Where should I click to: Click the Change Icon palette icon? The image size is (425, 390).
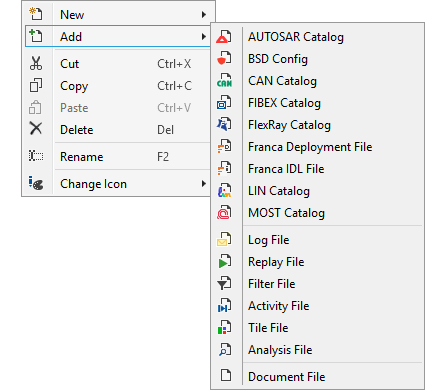click(36, 183)
